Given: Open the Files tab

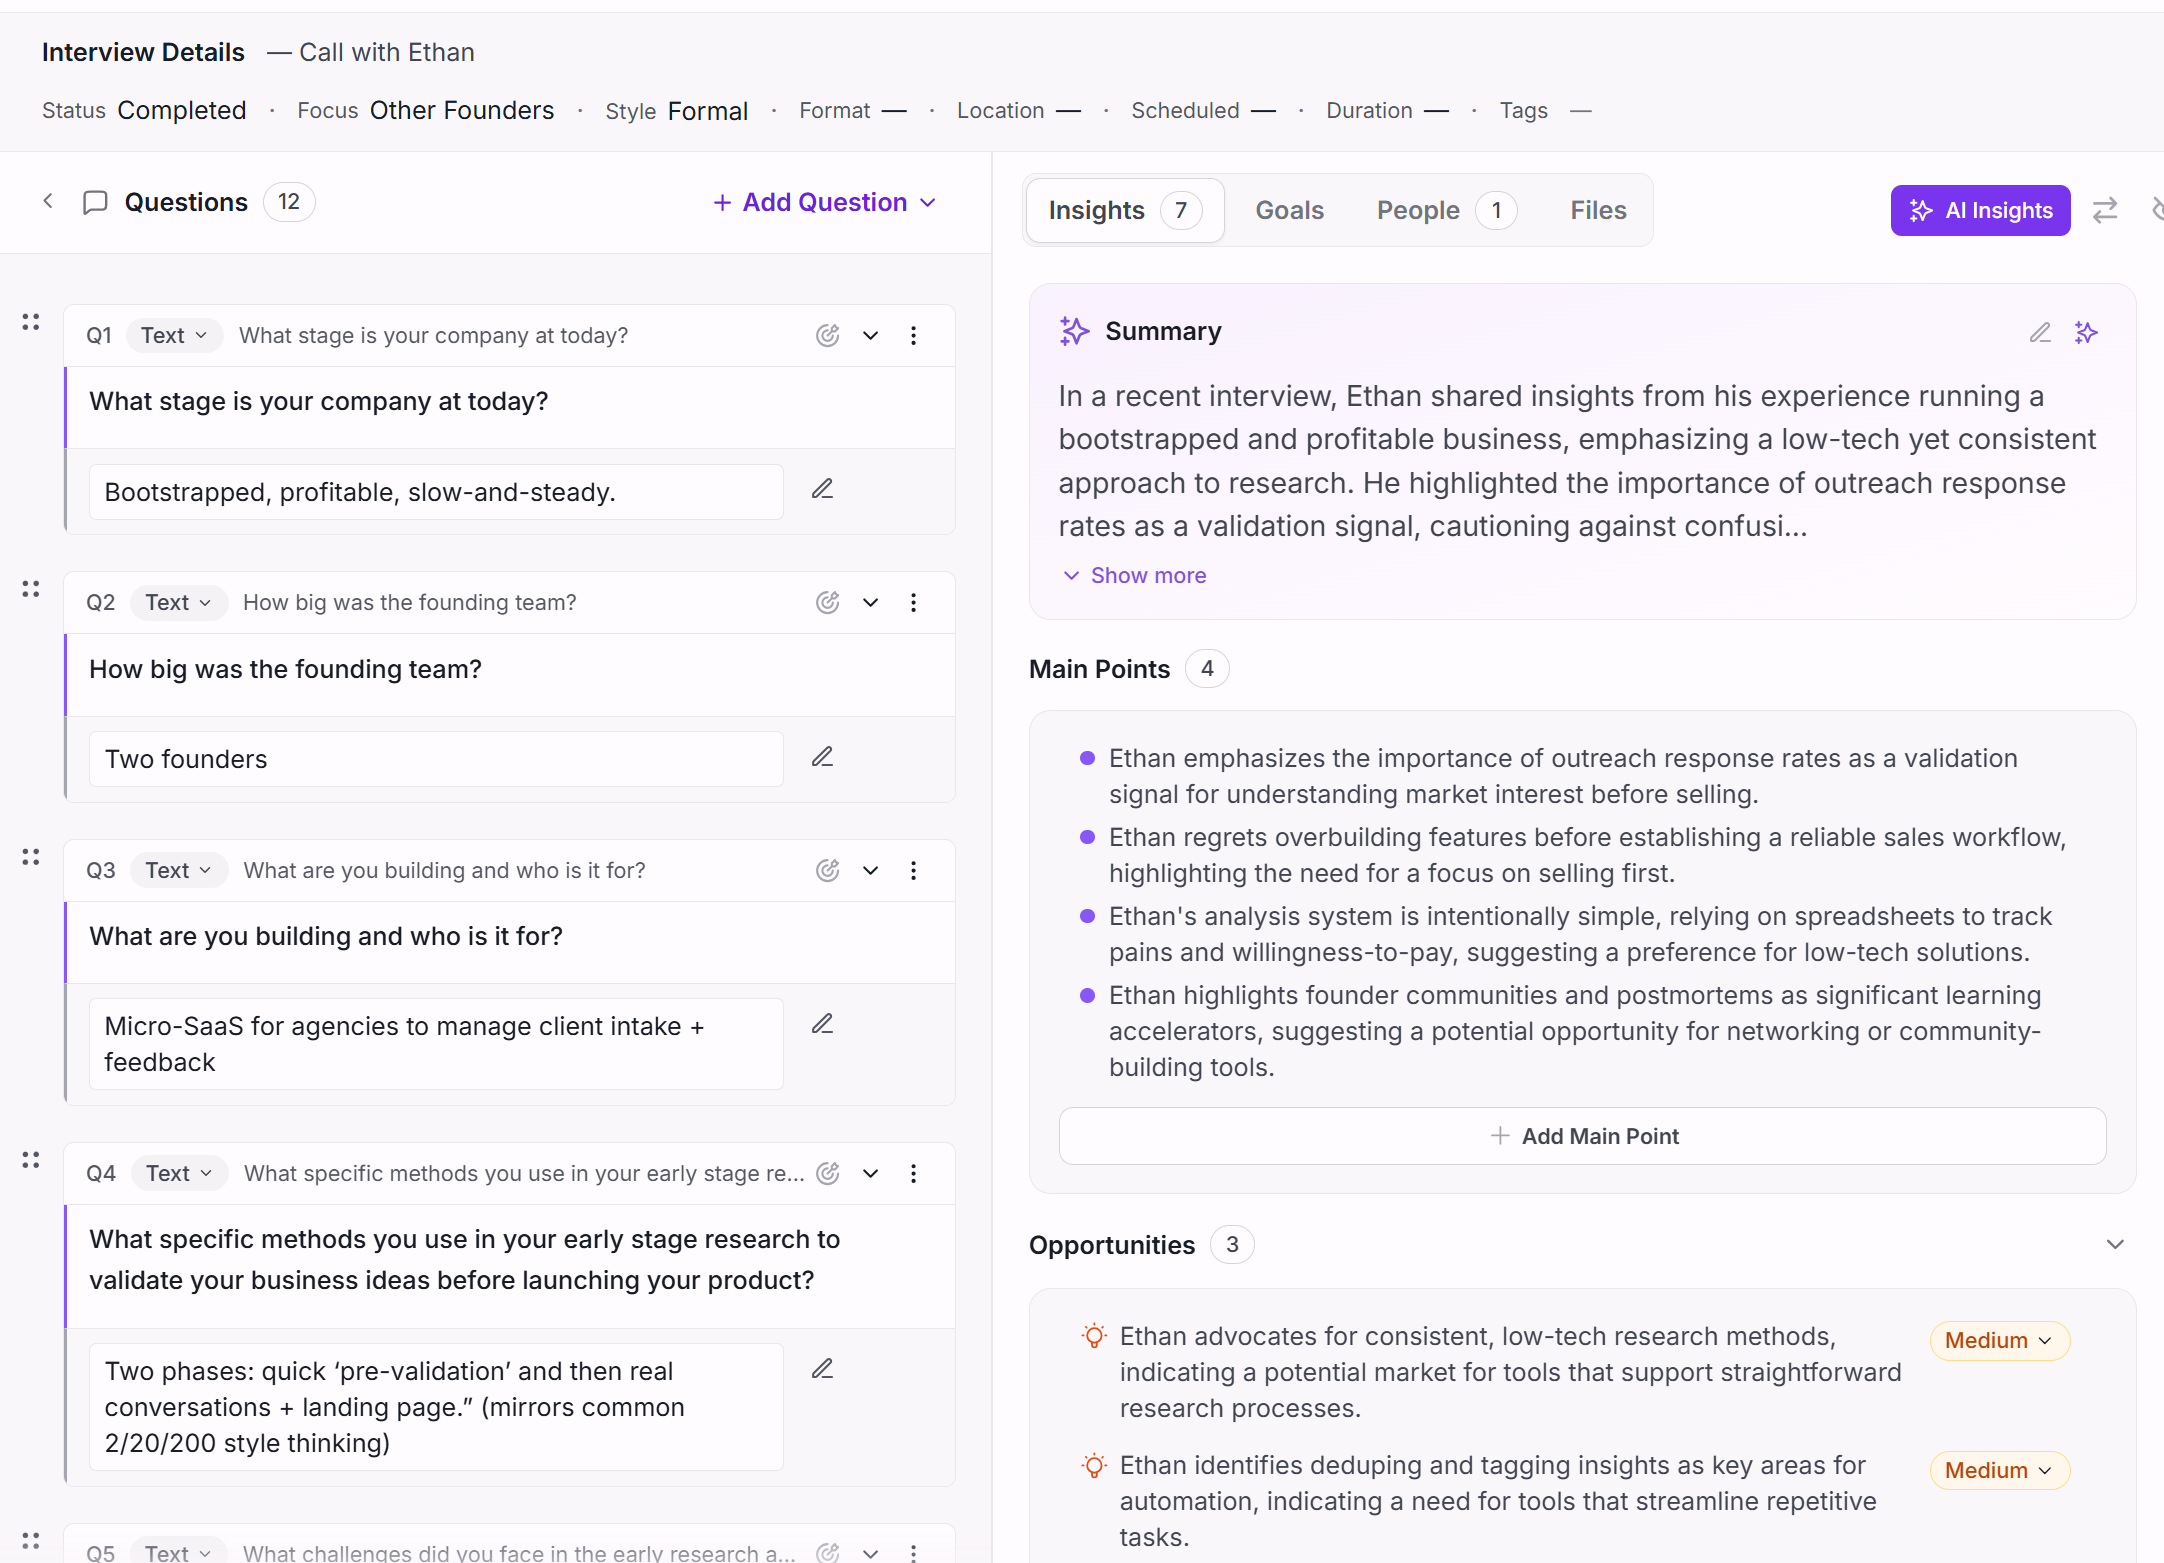Looking at the screenshot, I should 1597,210.
